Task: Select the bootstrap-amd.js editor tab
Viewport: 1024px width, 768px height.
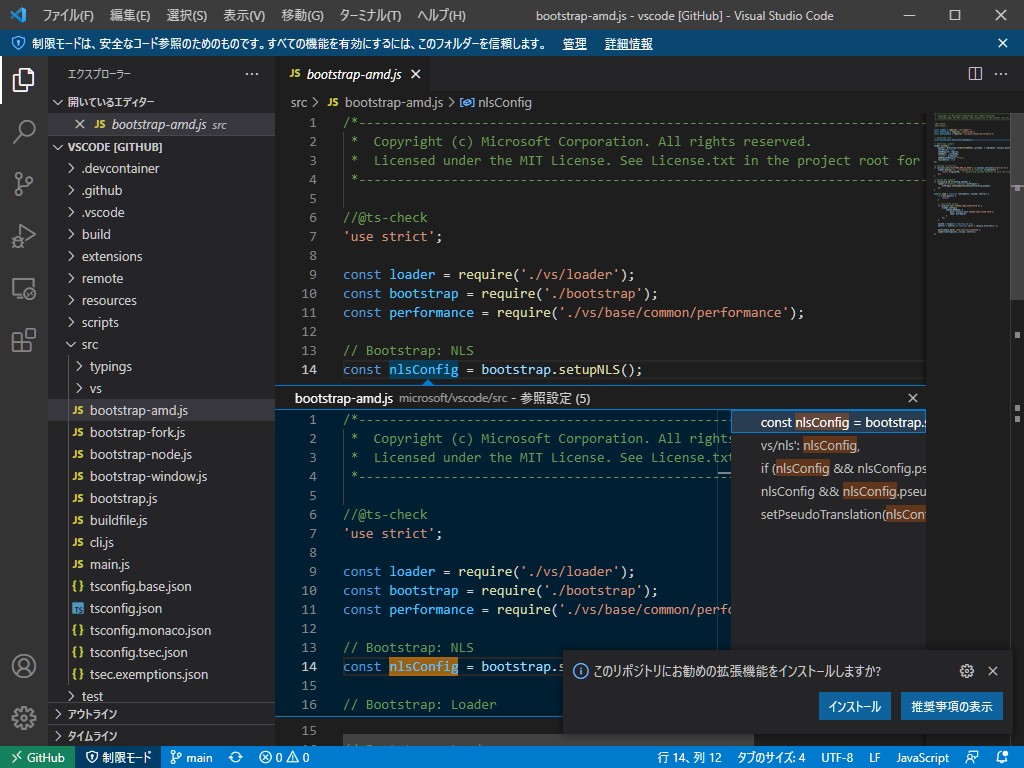Action: tap(353, 74)
